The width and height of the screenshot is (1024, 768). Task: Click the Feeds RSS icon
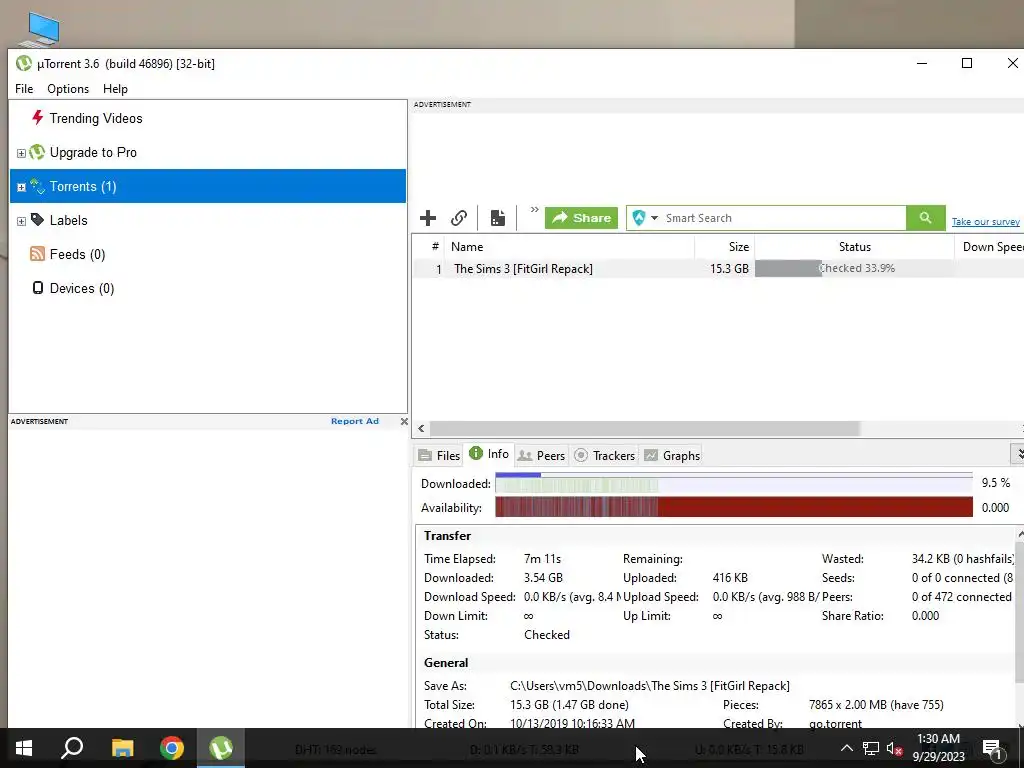coord(37,254)
